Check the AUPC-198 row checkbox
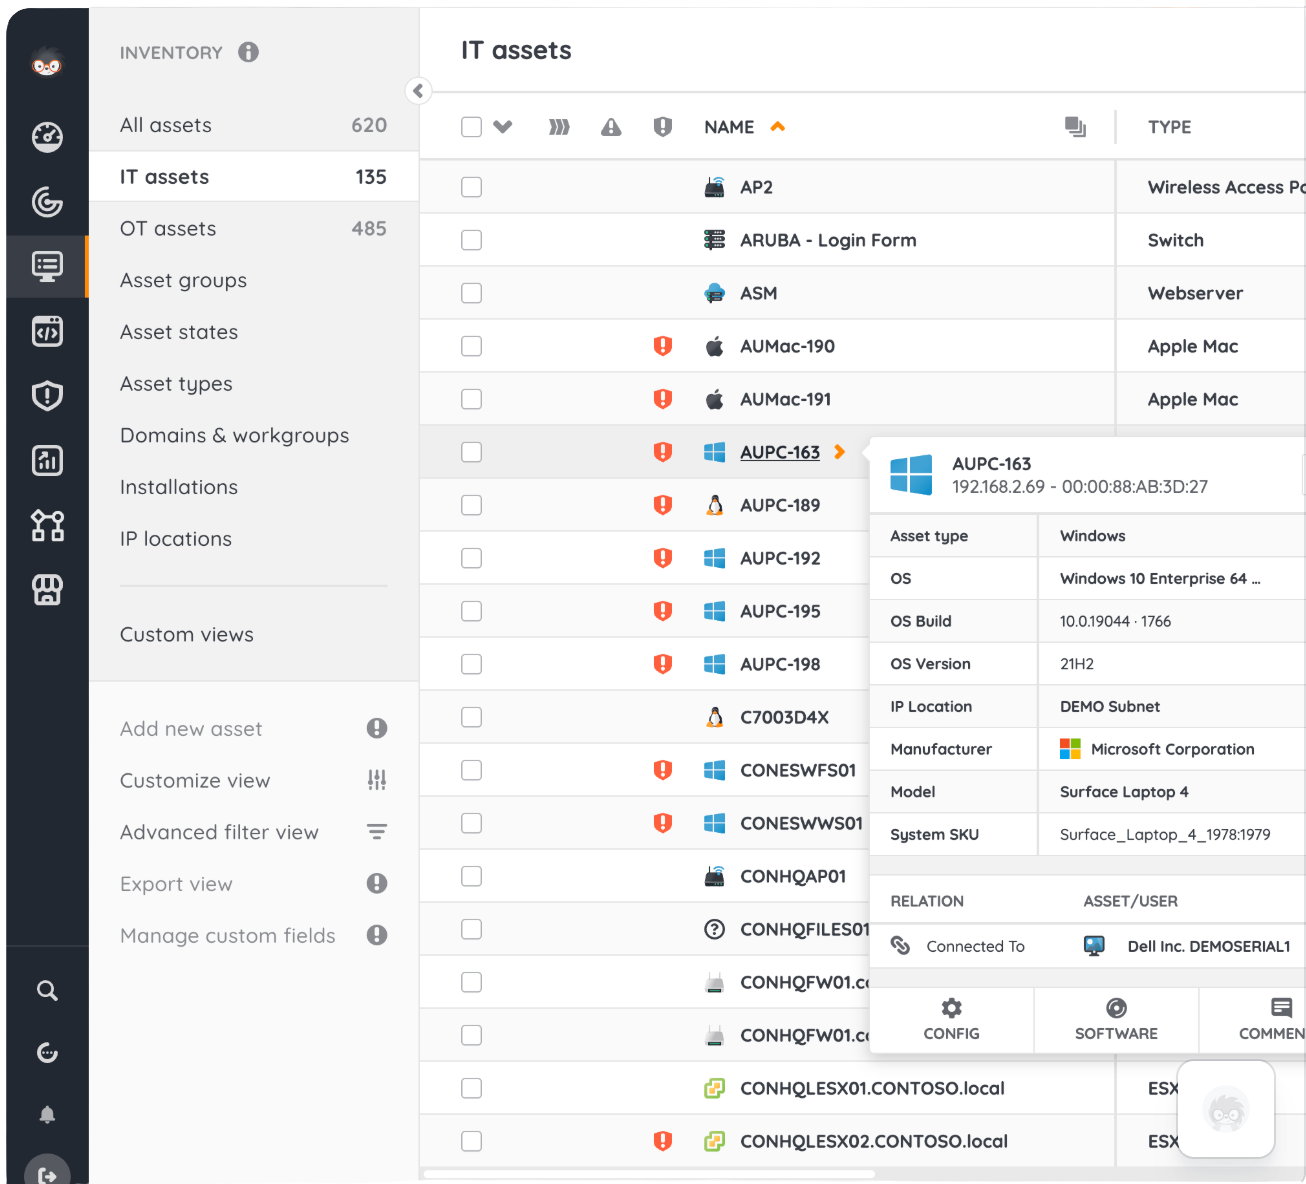Viewport: 1306px width, 1184px height. click(x=471, y=664)
